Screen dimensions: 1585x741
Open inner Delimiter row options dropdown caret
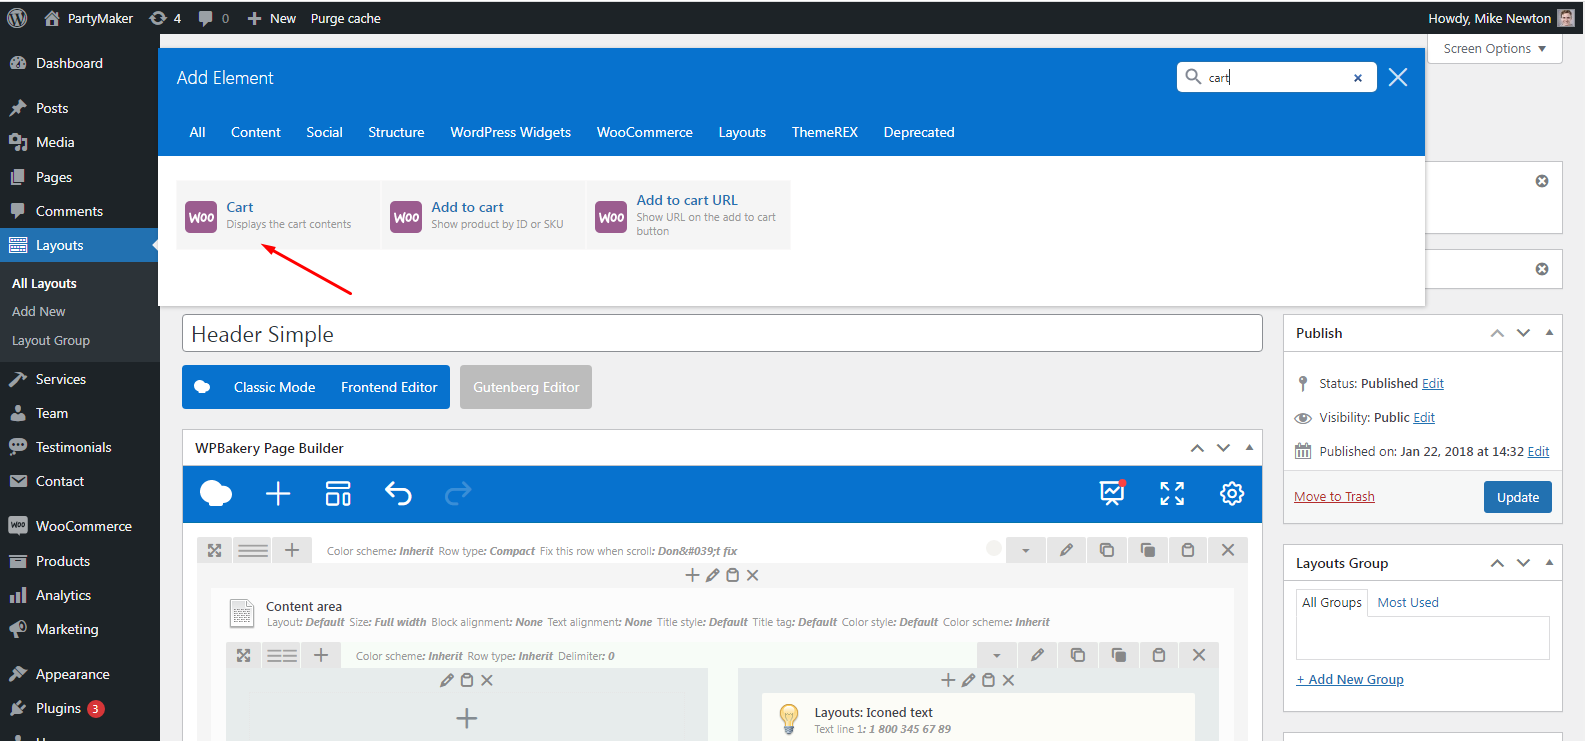pos(997,655)
